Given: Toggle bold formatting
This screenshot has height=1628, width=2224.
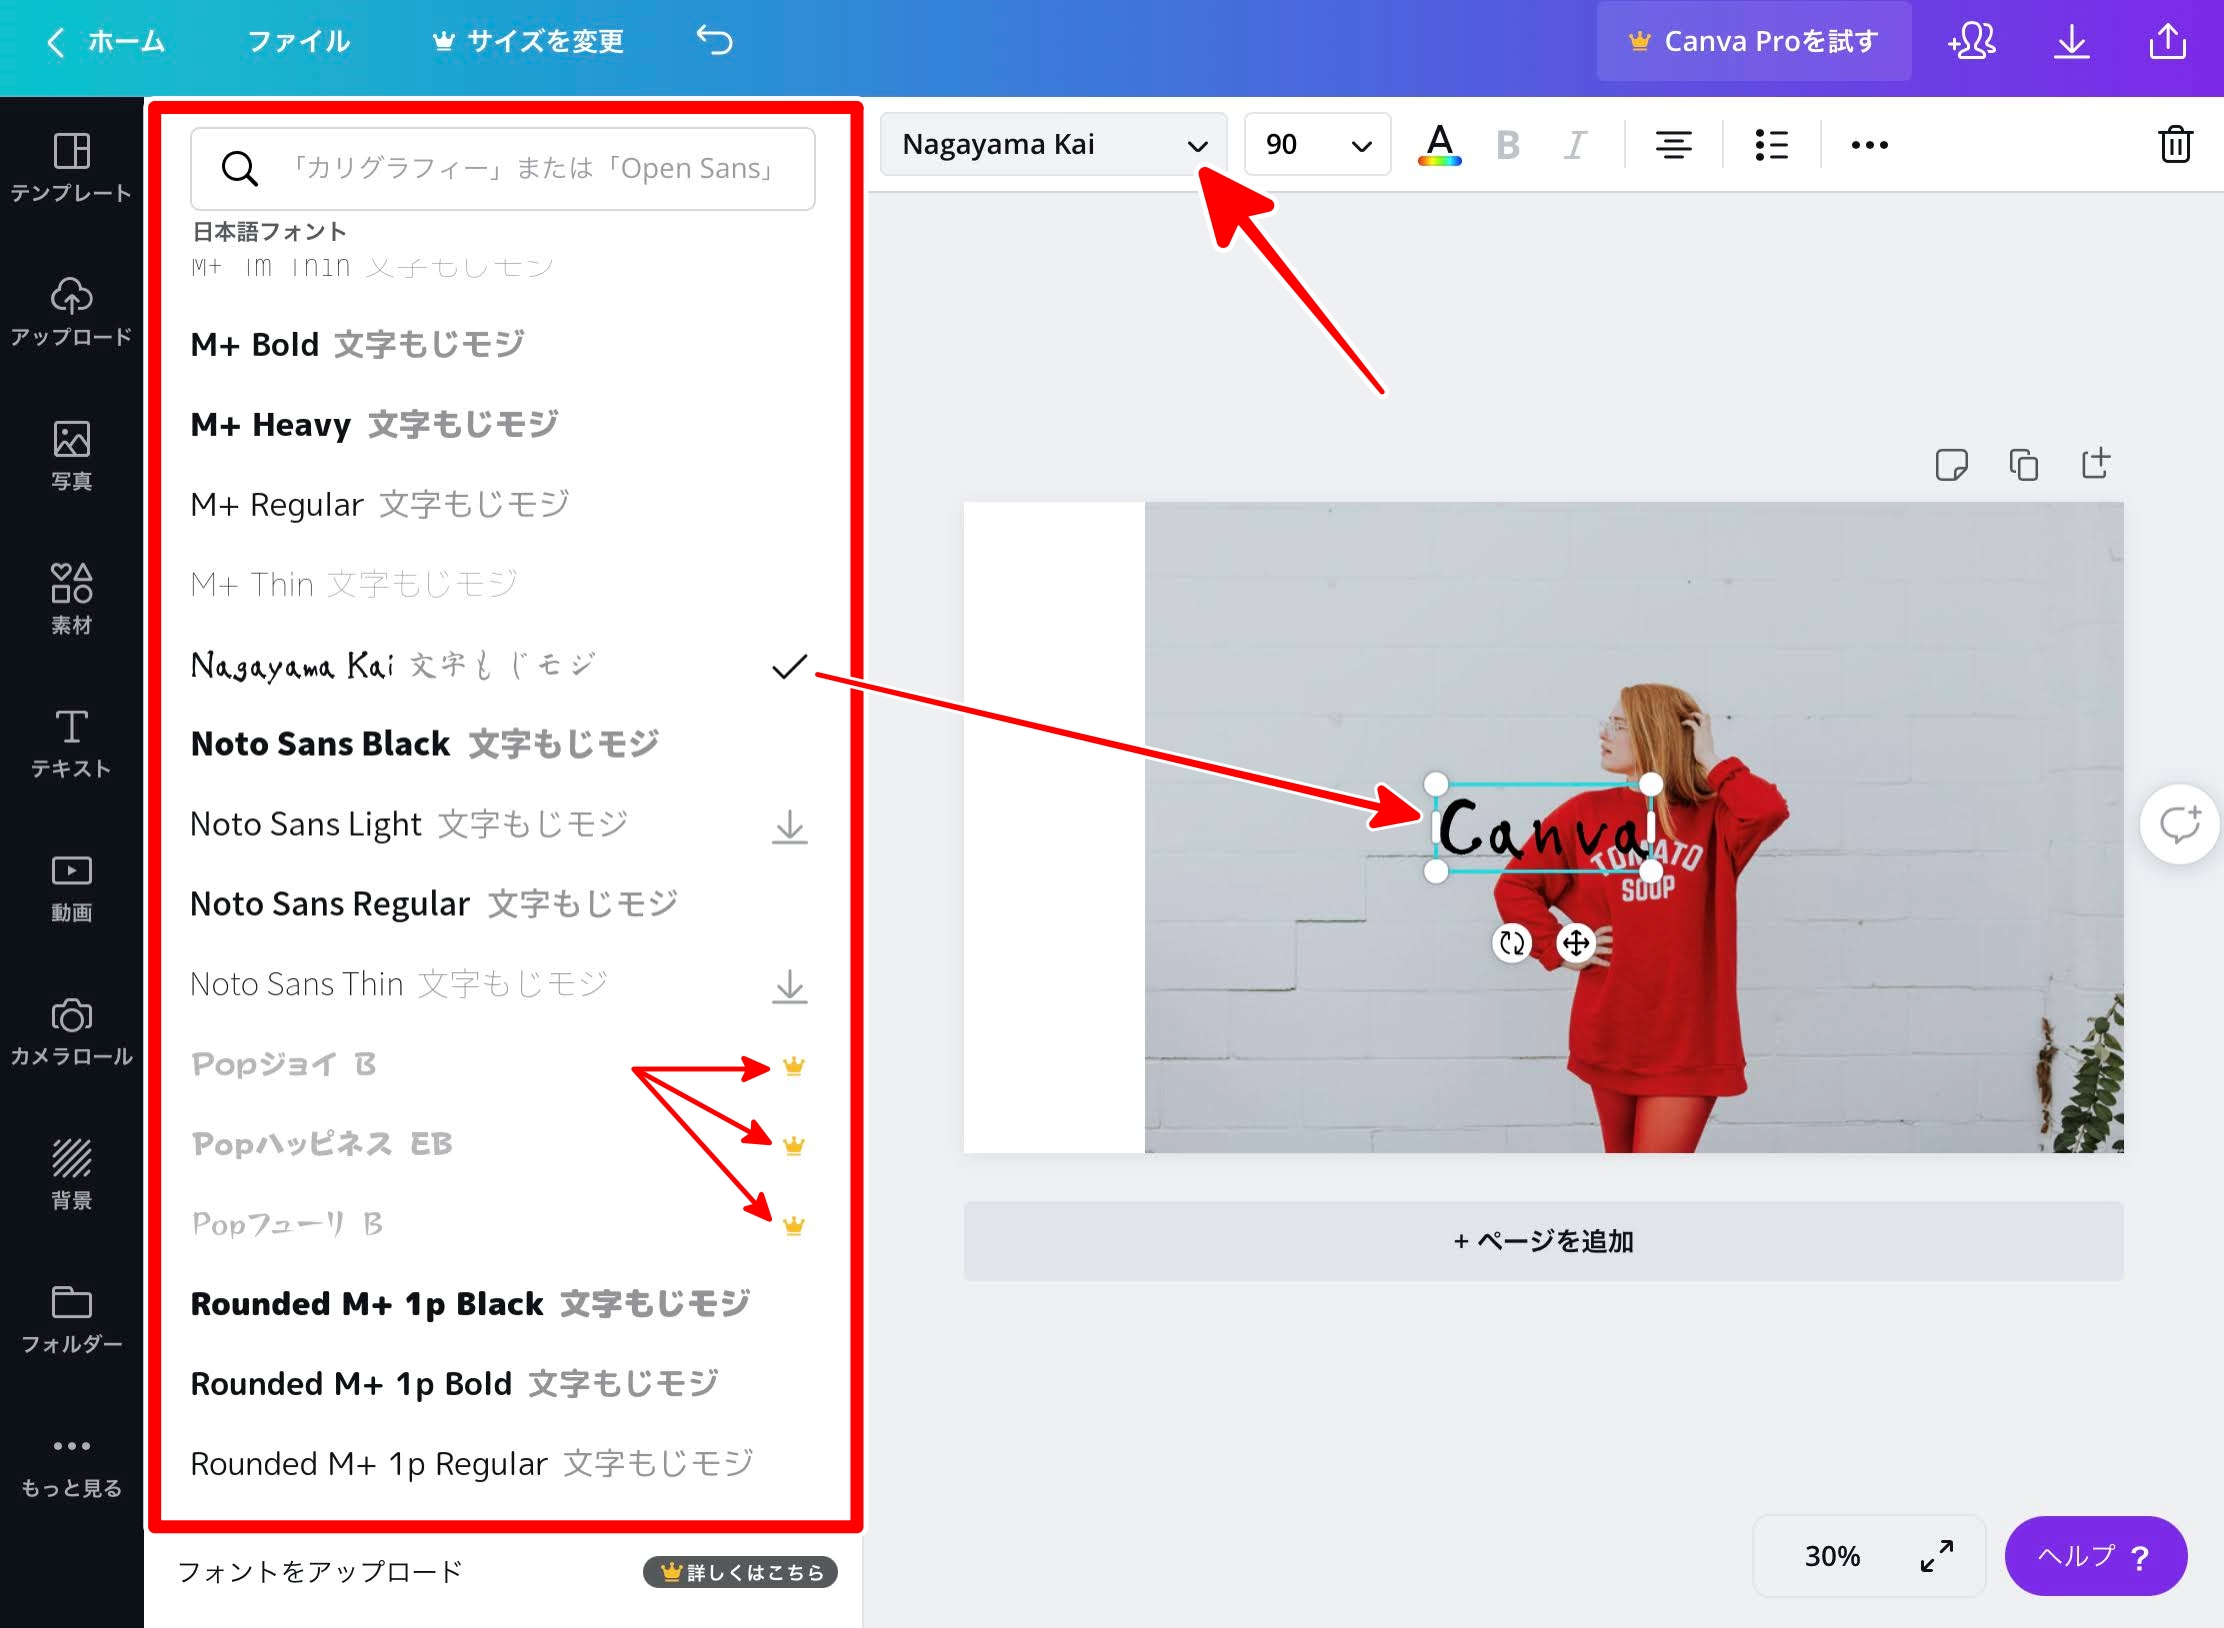Looking at the screenshot, I should coord(1507,145).
